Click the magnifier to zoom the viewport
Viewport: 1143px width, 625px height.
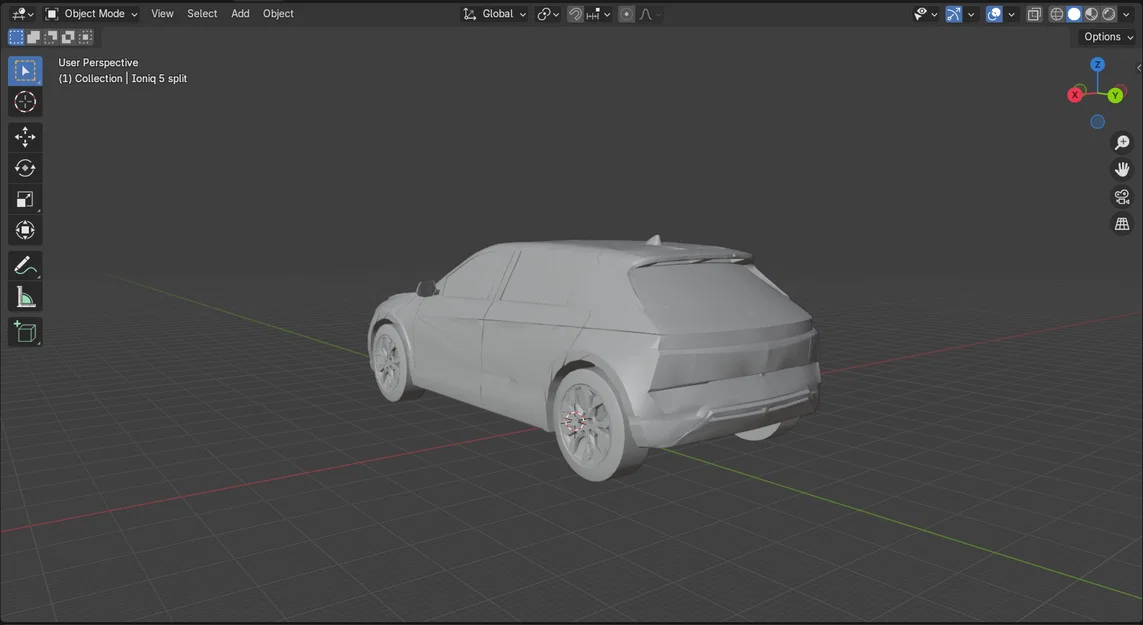tap(1122, 142)
